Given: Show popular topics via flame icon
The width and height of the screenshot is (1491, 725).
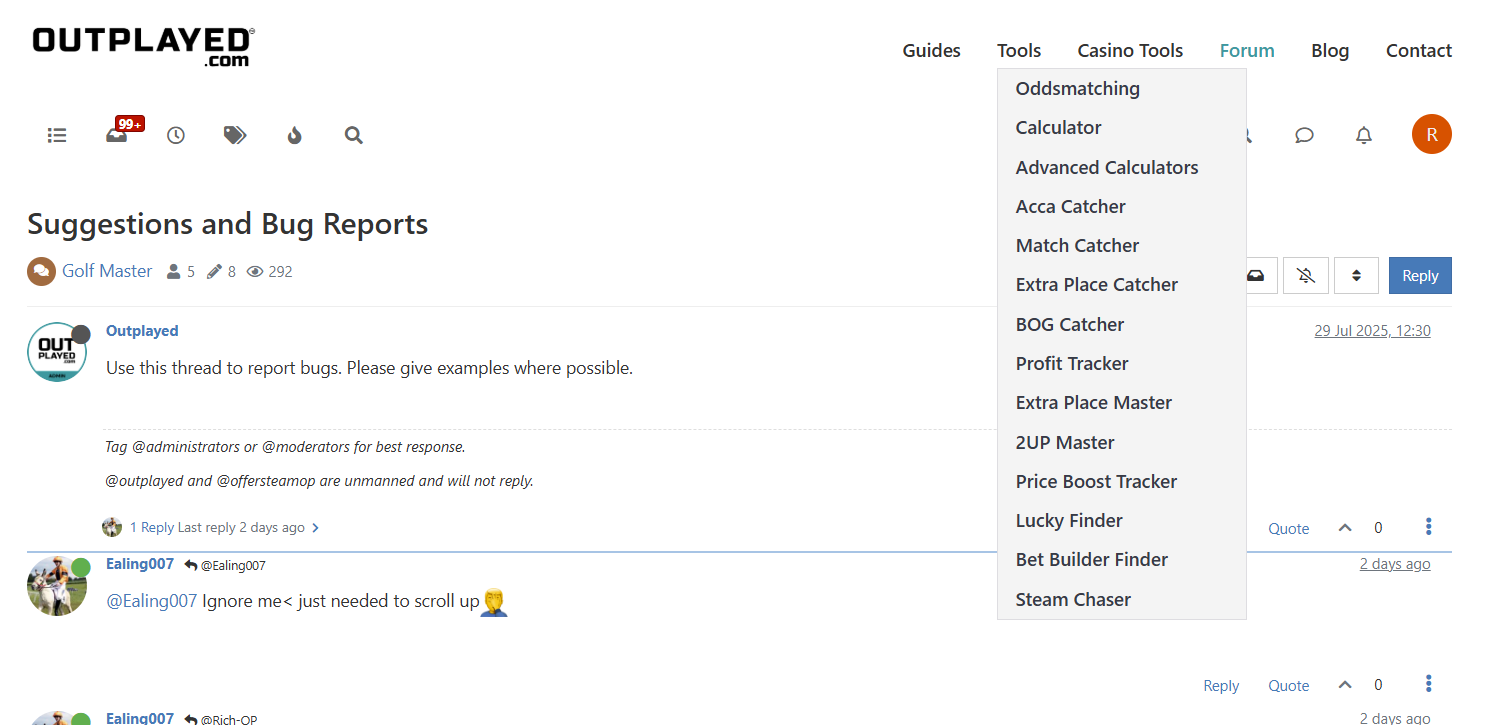Looking at the screenshot, I should [x=294, y=135].
